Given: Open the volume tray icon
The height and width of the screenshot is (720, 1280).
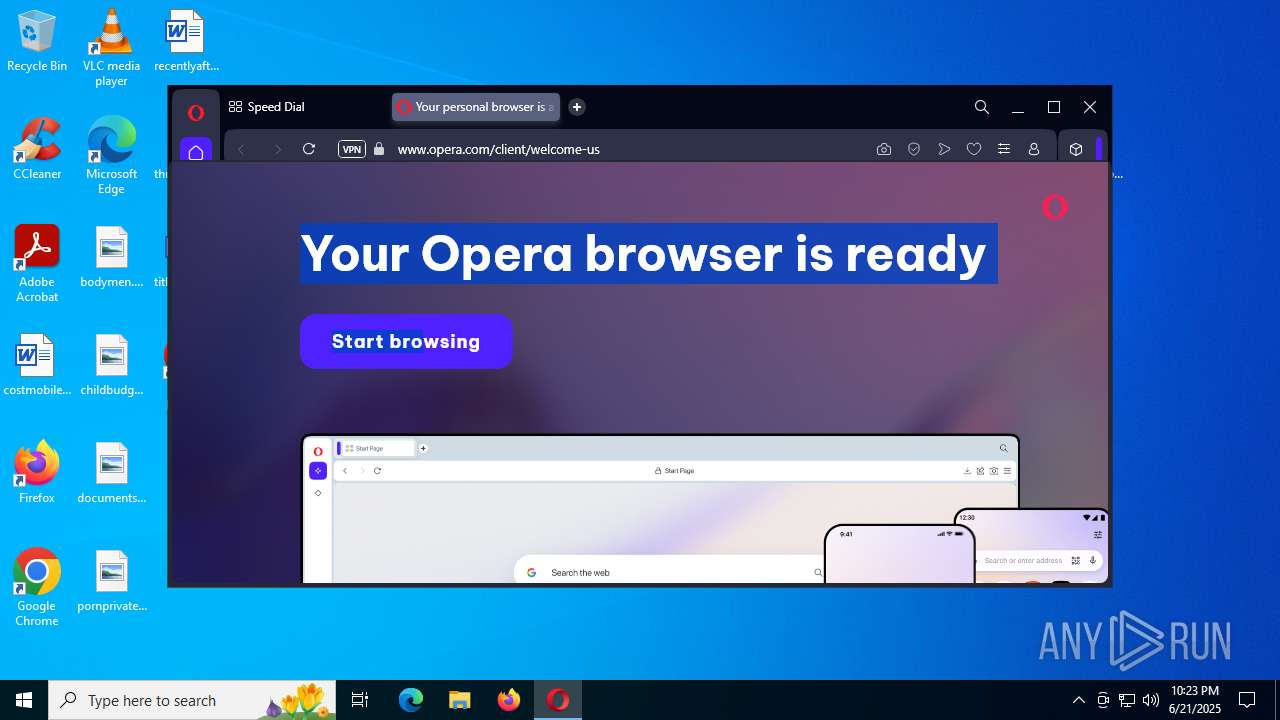Looking at the screenshot, I should [1151, 700].
